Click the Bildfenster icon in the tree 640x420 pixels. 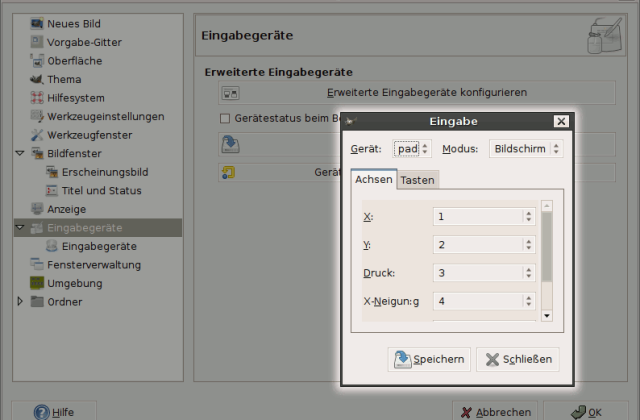point(37,153)
